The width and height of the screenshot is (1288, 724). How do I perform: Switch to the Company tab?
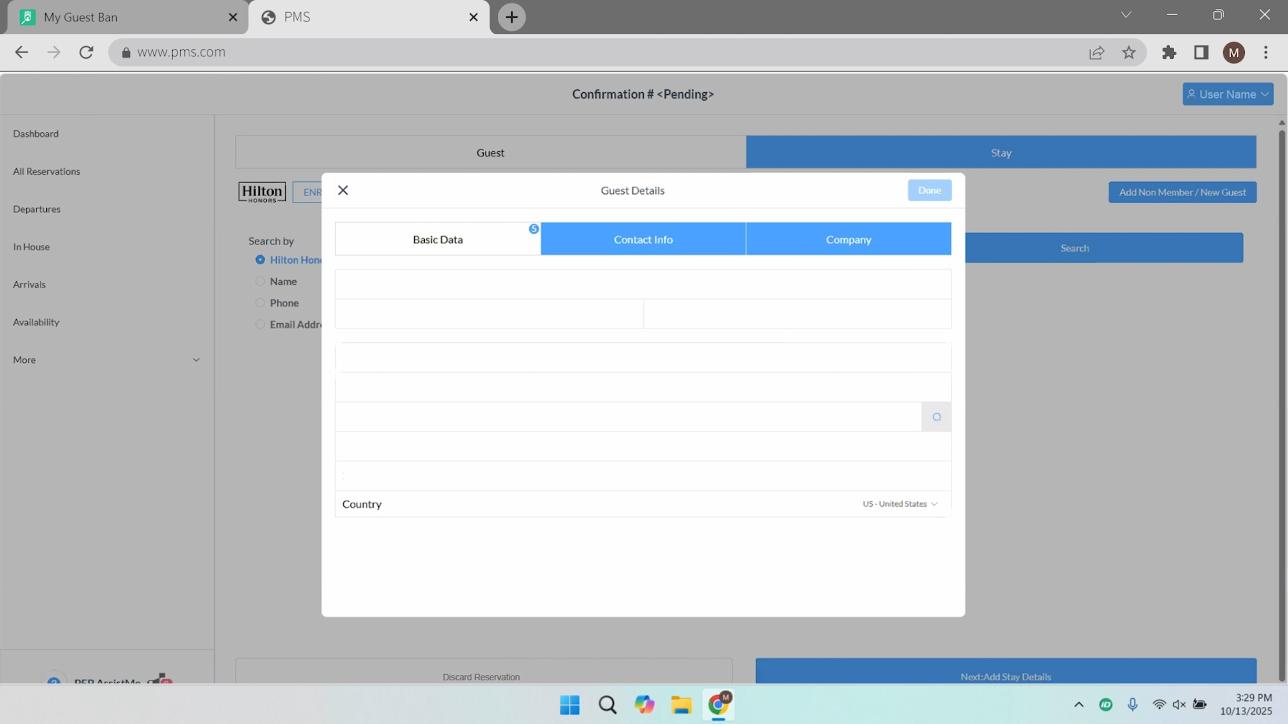[x=848, y=240]
